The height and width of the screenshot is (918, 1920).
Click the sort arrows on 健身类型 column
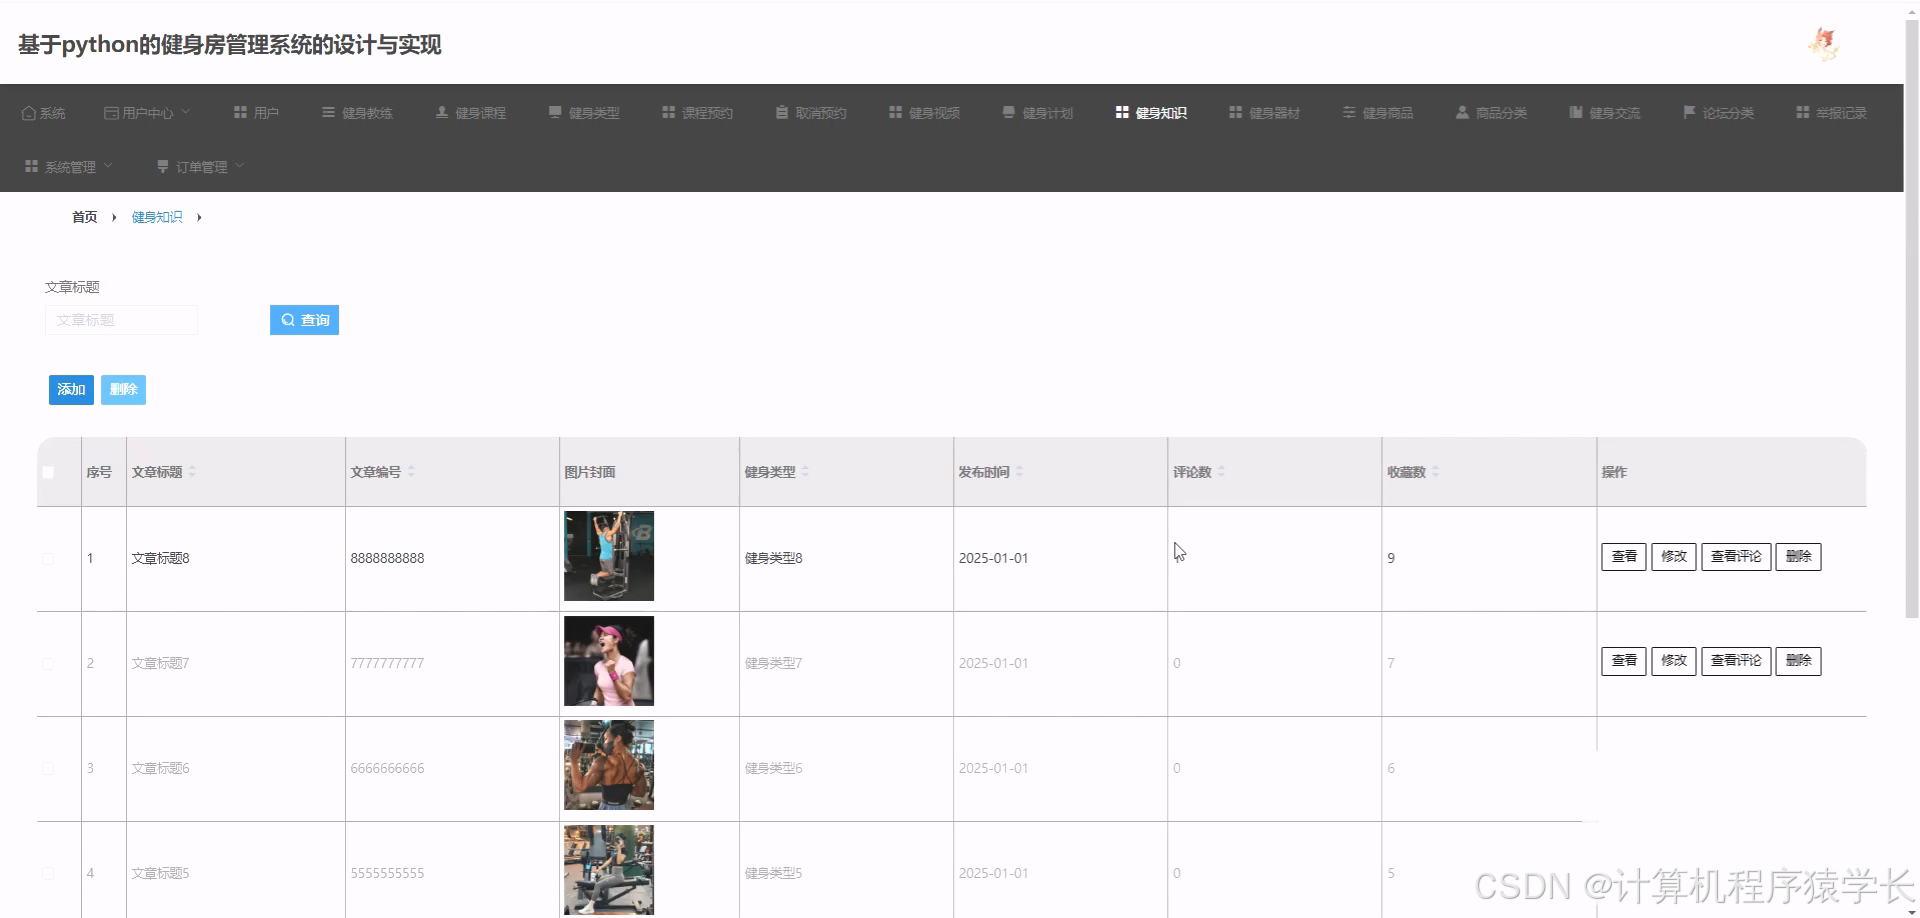tap(805, 471)
